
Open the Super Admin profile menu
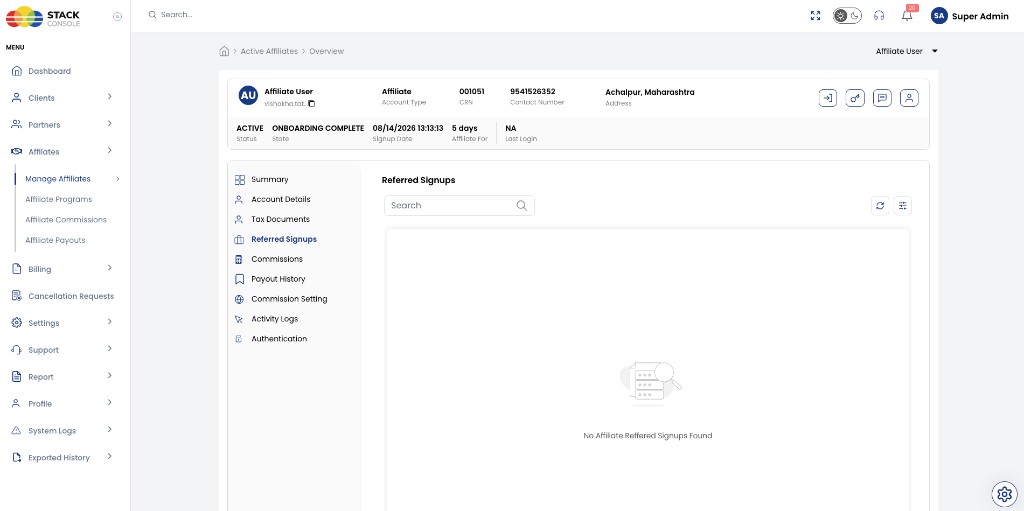(970, 16)
